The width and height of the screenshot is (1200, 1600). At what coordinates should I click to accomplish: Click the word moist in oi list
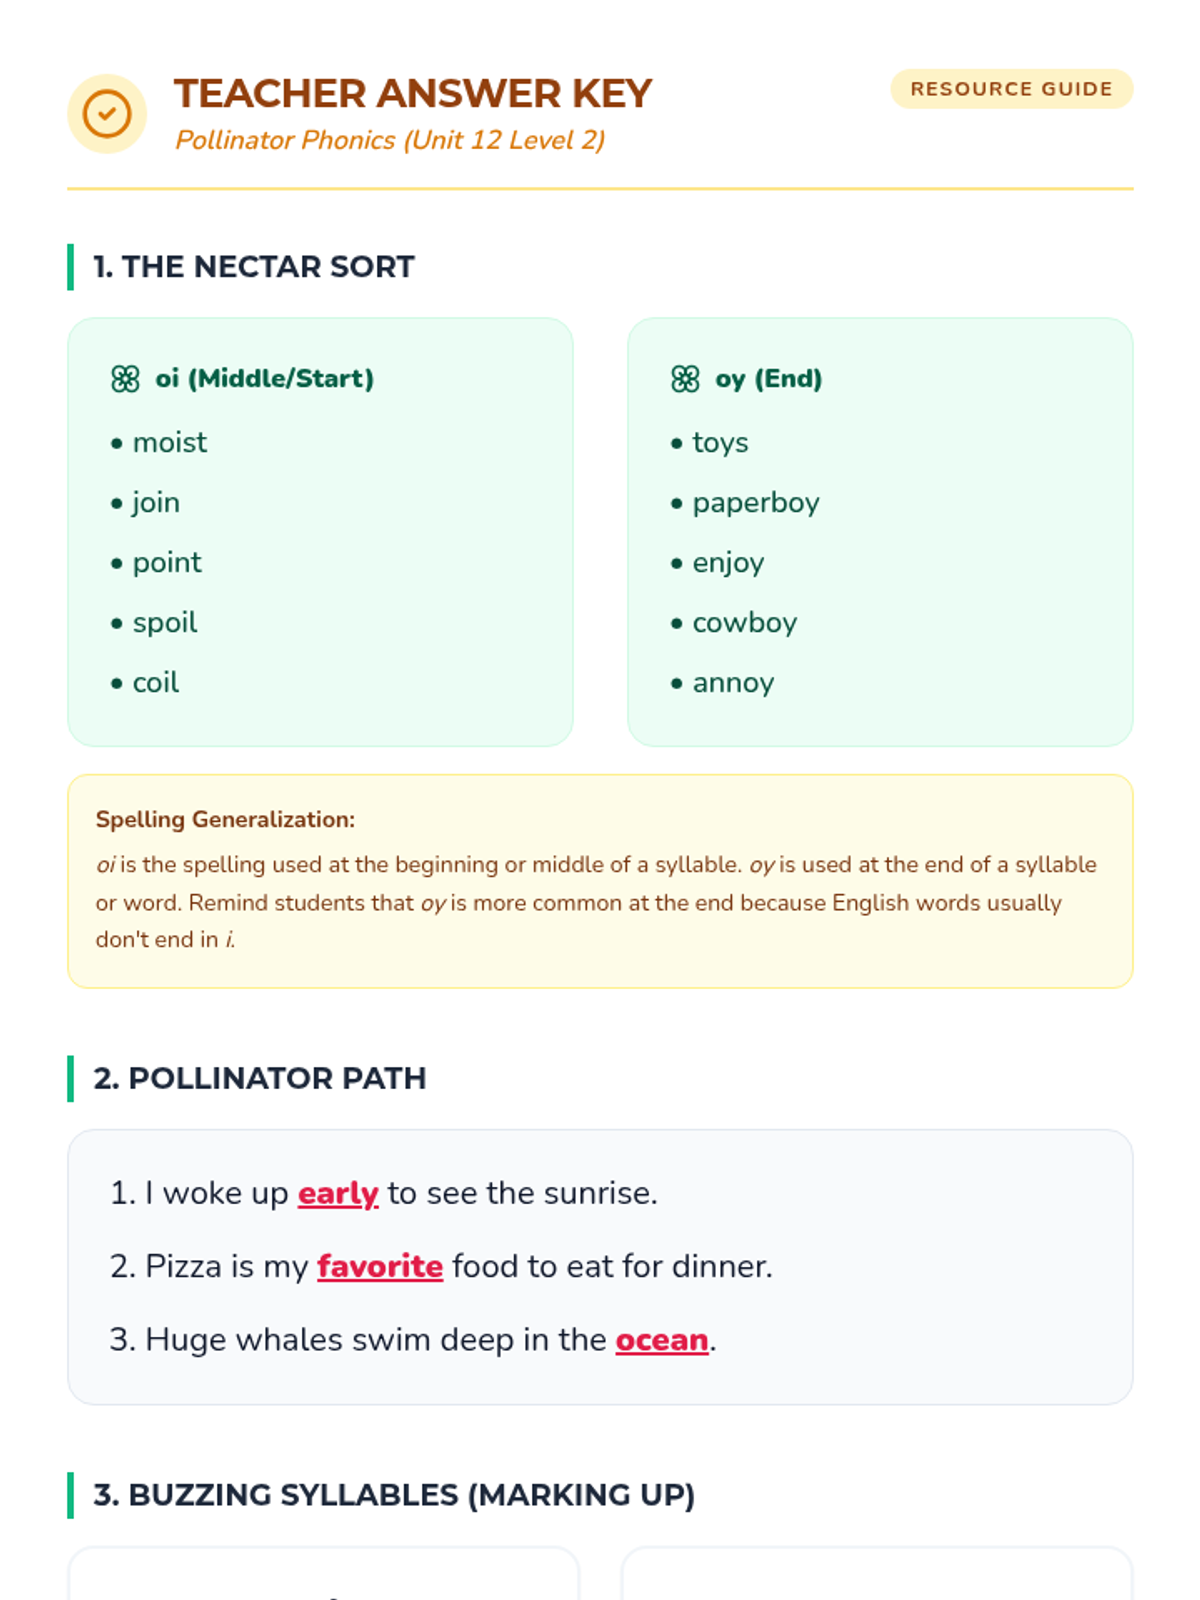tap(170, 443)
